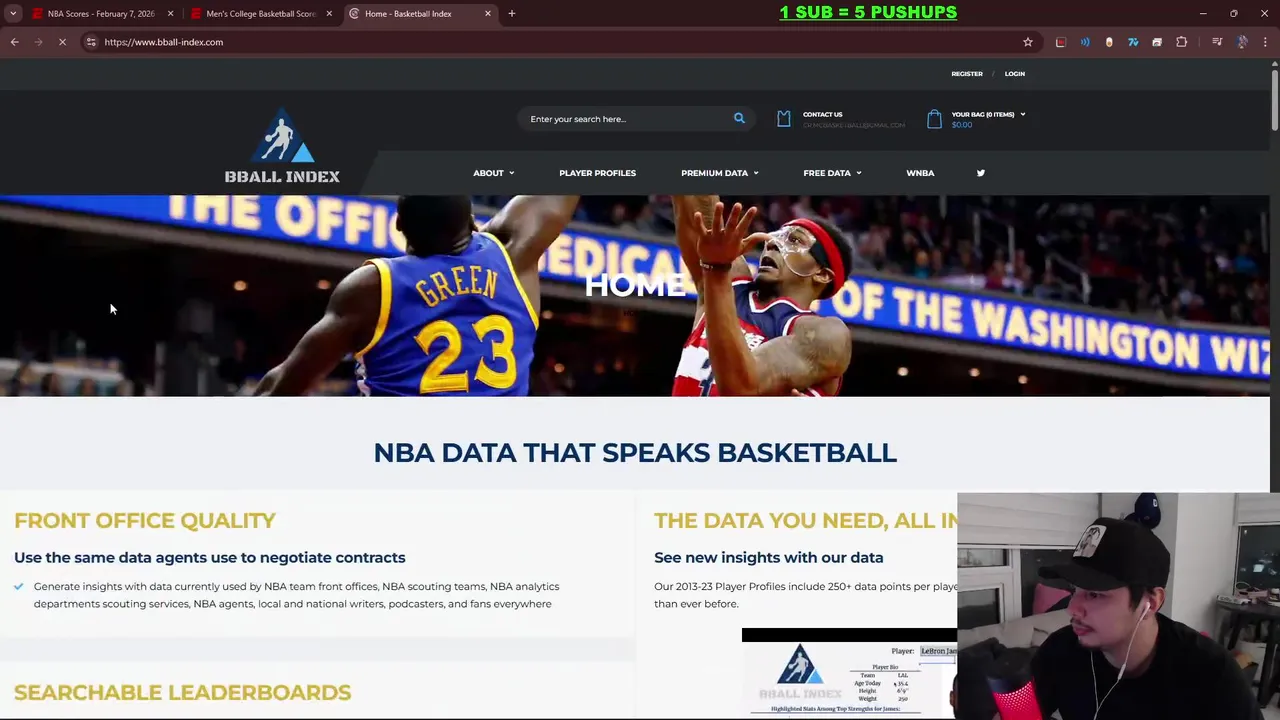Open the extensions puzzle piece menu

tap(1182, 42)
